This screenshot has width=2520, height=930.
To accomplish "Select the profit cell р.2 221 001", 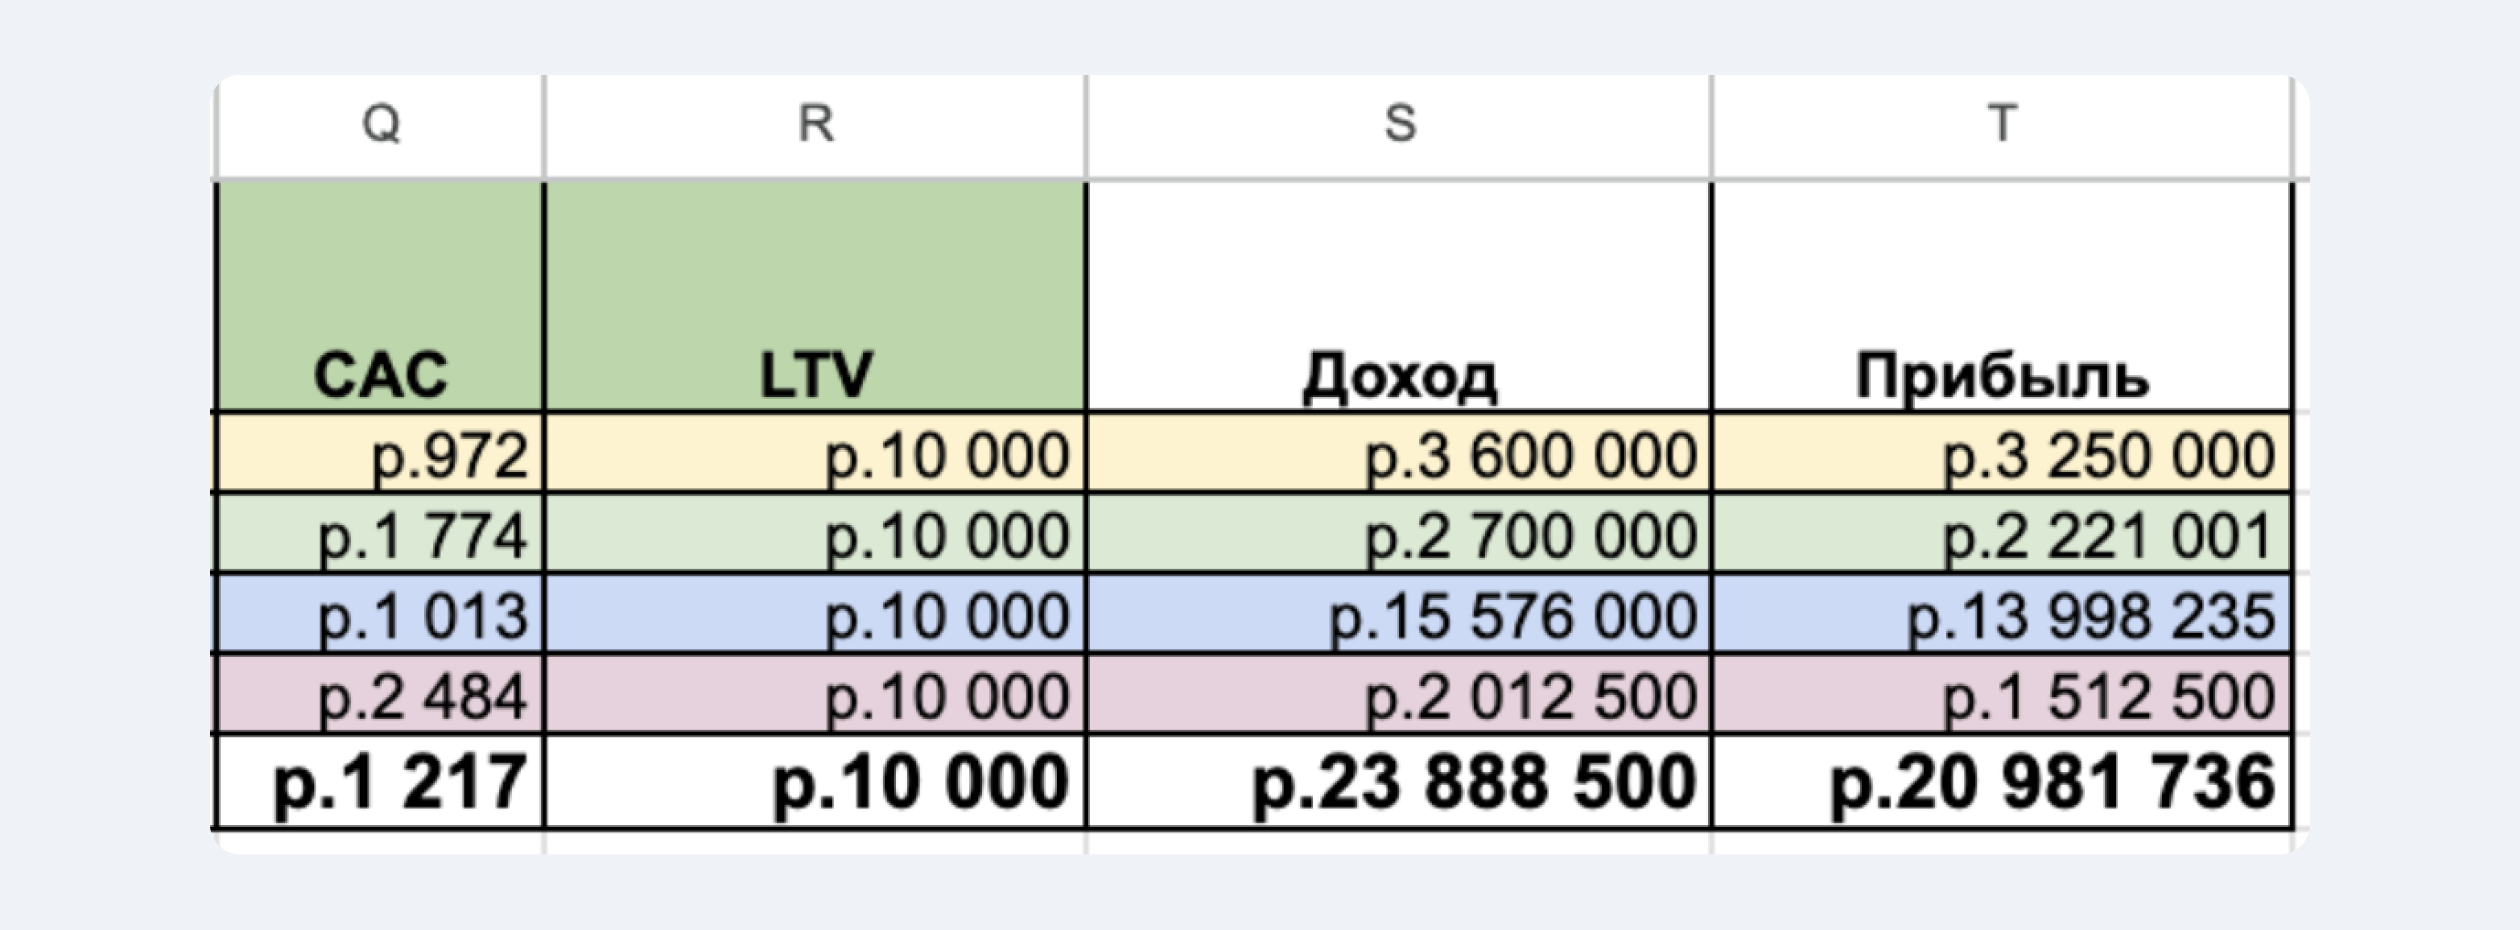I will pos(2002,534).
